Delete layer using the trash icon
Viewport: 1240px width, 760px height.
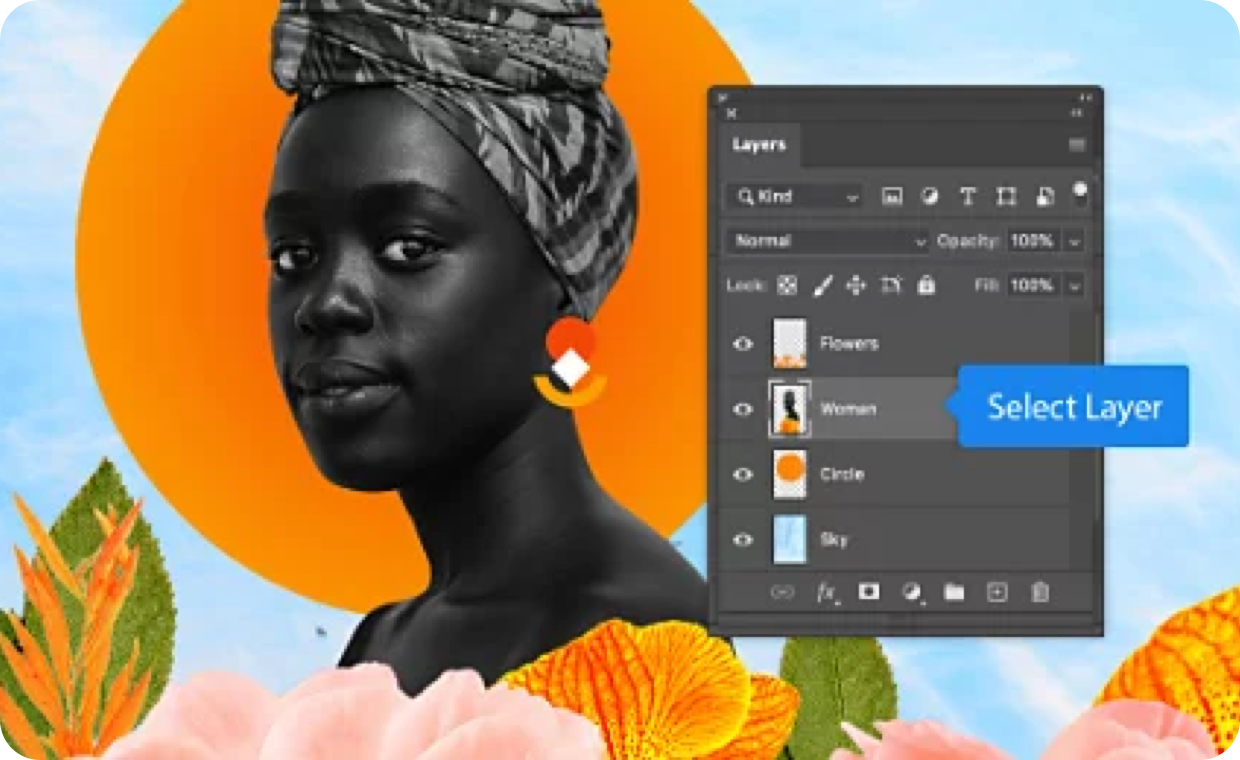(x=1040, y=592)
